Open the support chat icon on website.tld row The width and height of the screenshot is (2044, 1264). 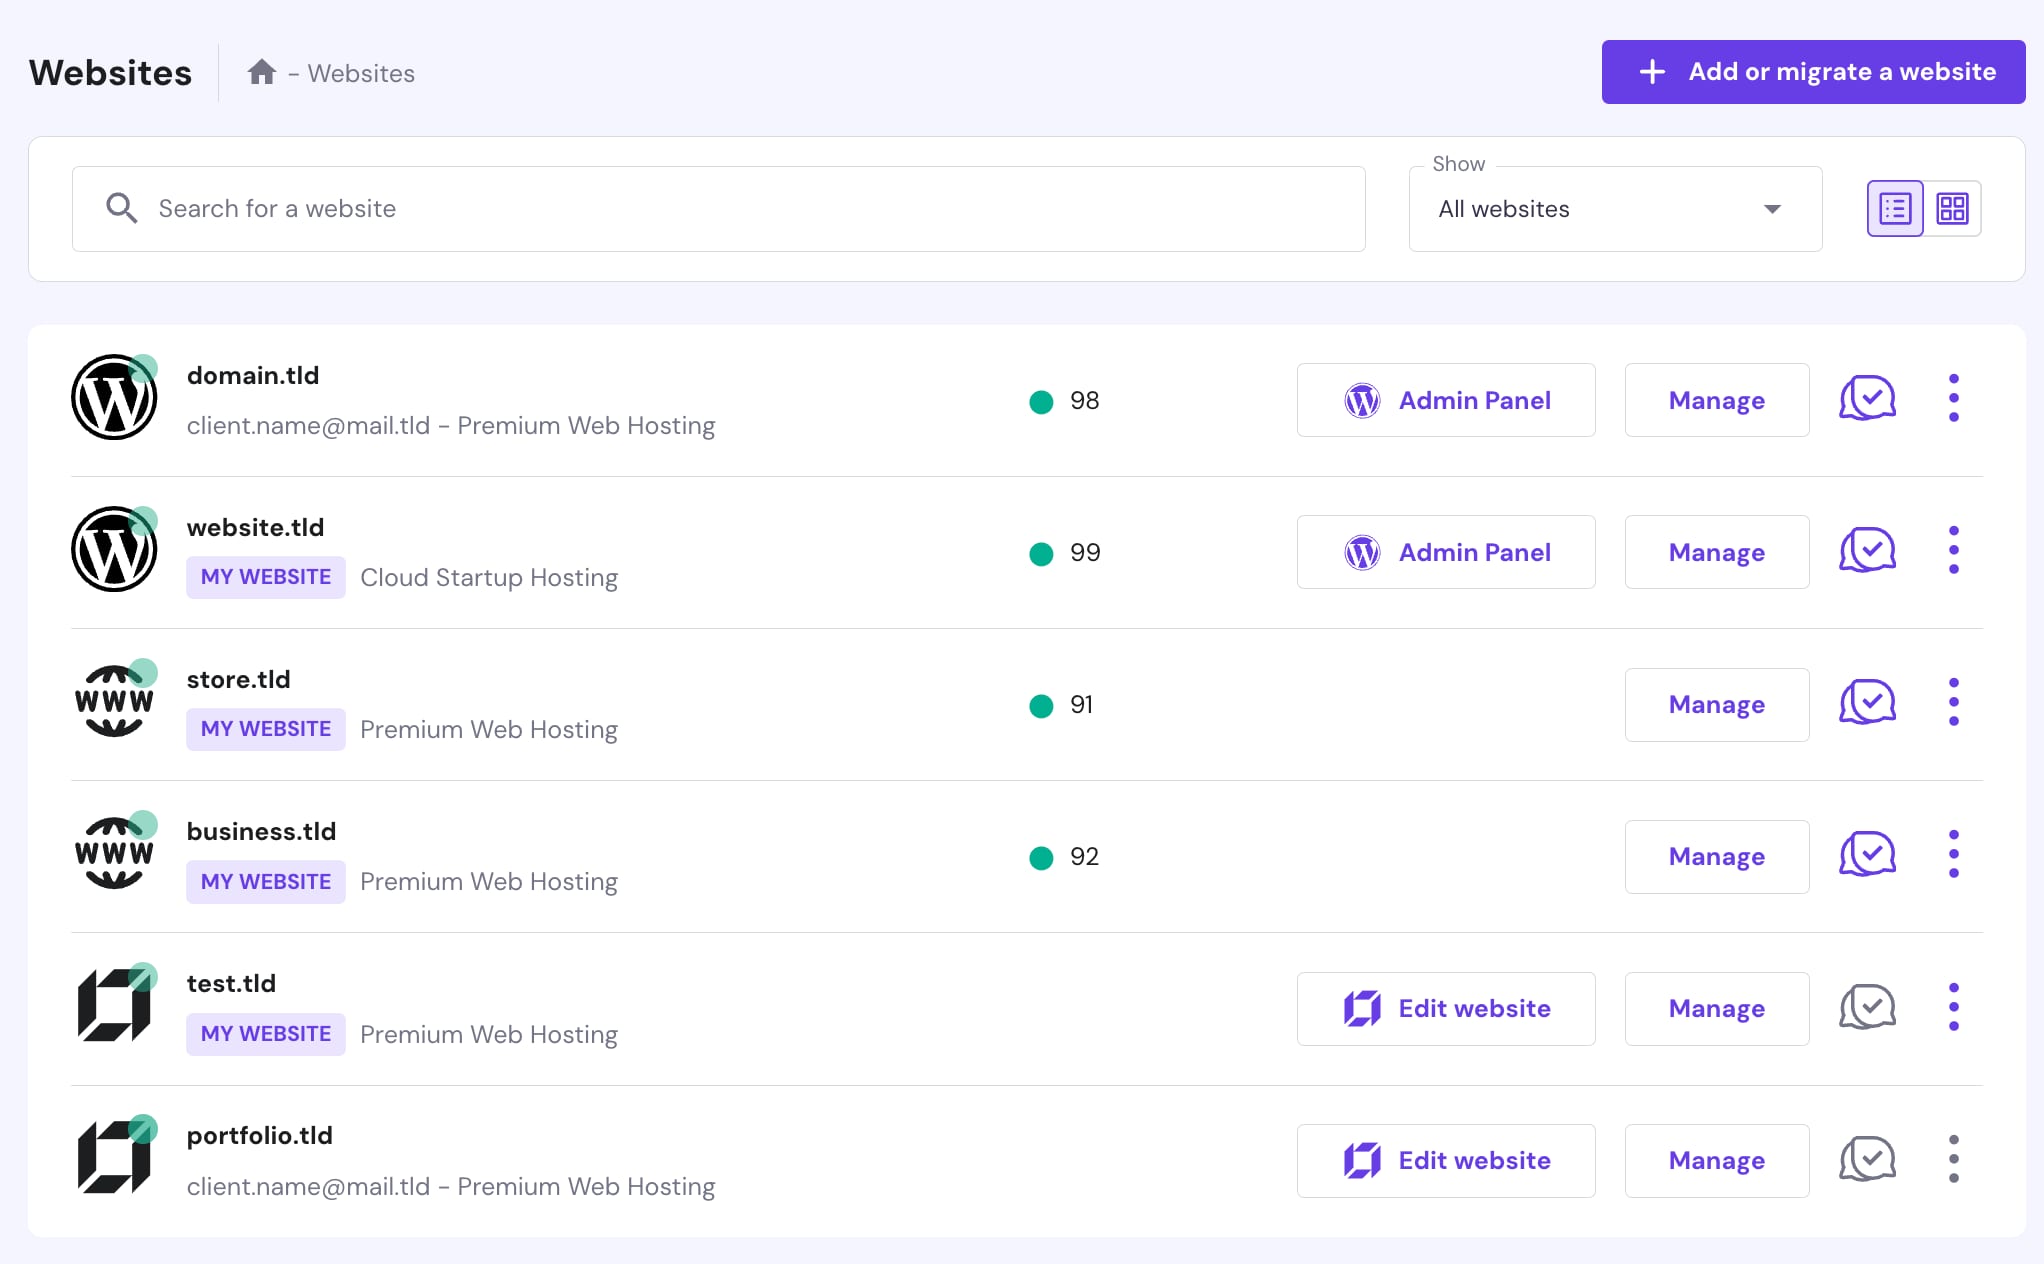tap(1866, 549)
